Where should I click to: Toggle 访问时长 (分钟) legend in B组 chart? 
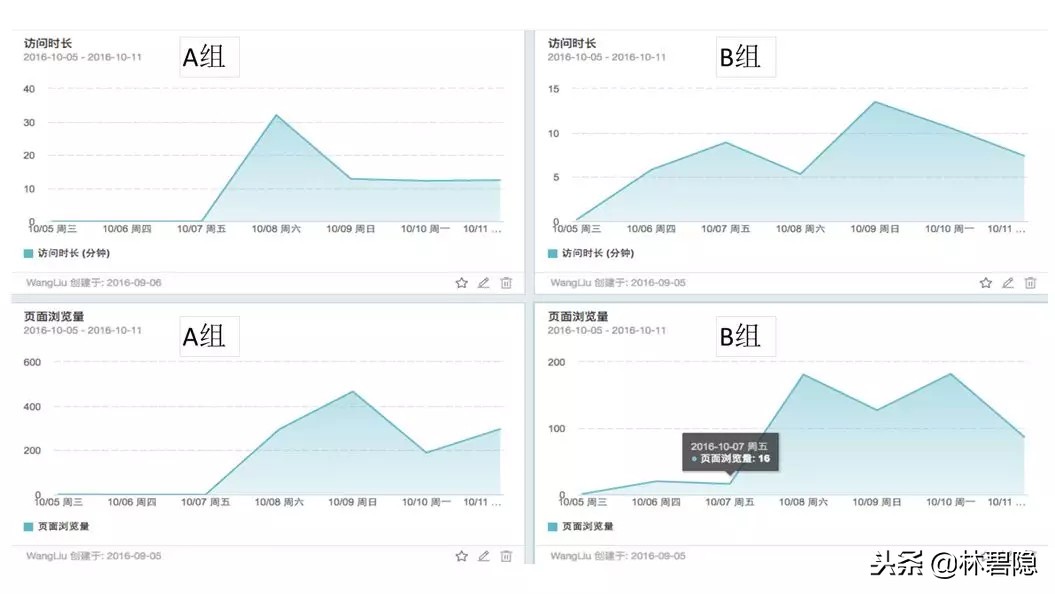click(x=591, y=253)
